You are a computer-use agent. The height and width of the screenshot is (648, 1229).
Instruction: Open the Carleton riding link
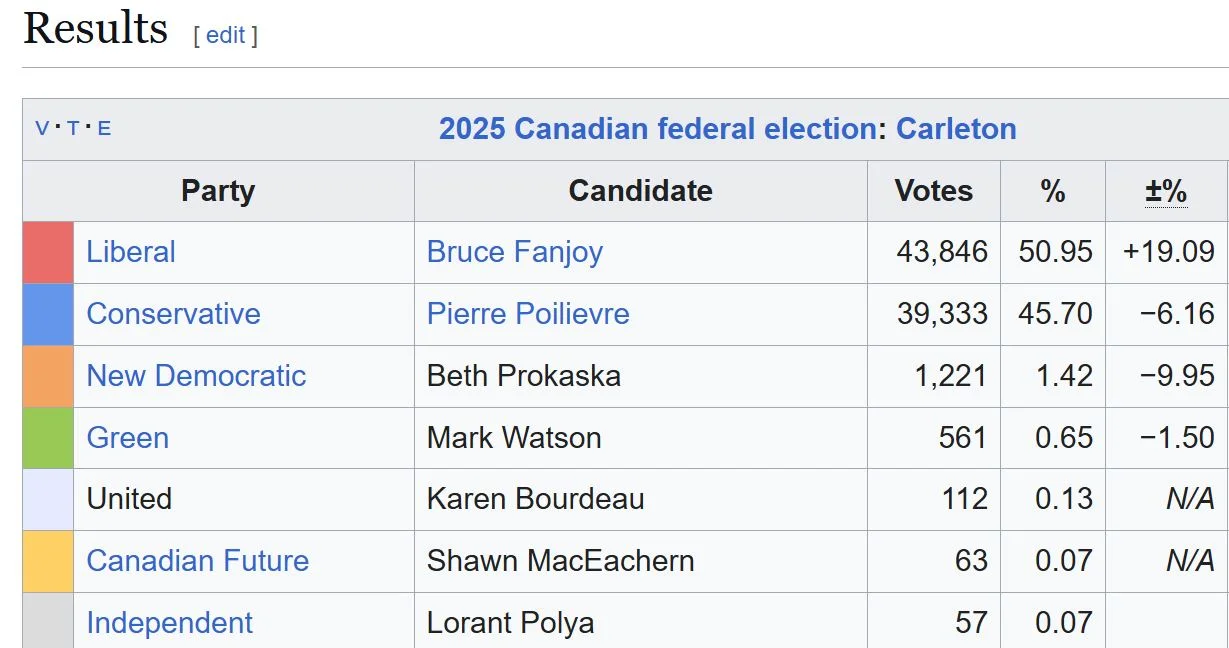[x=956, y=129]
